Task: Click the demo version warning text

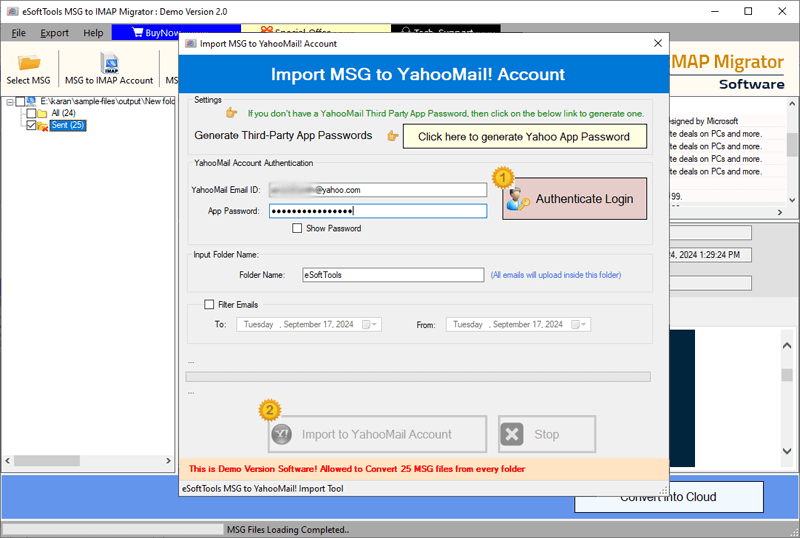Action: point(357,469)
